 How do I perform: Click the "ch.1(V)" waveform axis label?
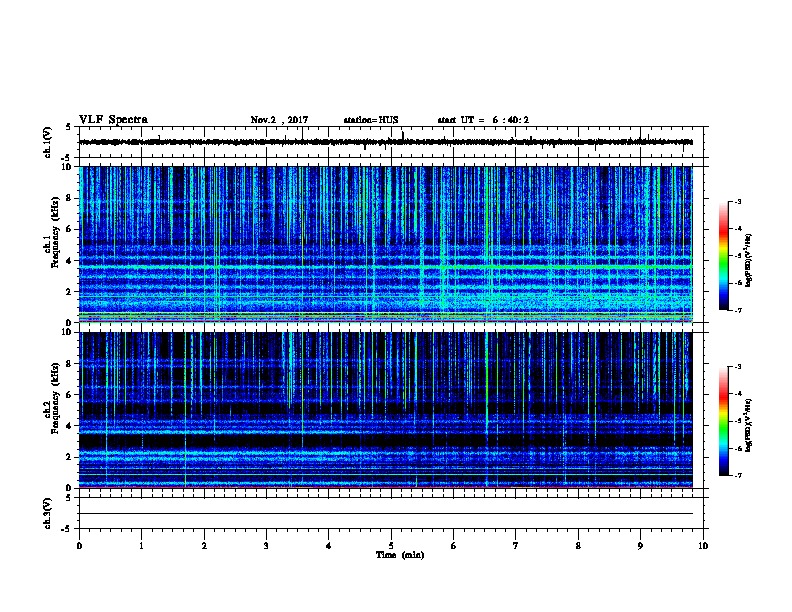pyautogui.click(x=47, y=142)
